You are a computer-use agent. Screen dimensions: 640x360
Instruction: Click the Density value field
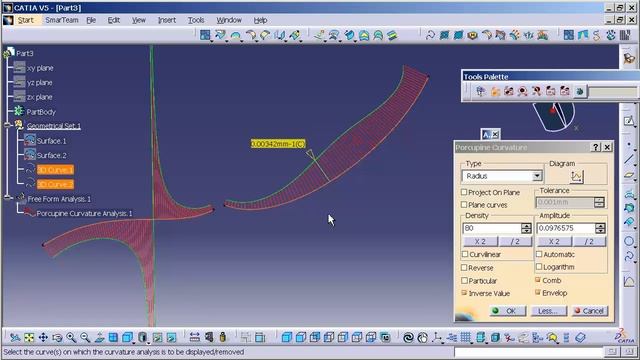(492, 228)
